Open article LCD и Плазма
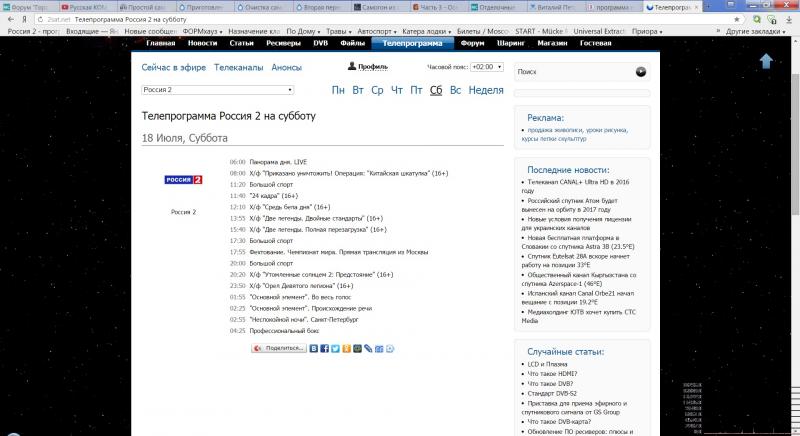Image resolution: width=800 pixels, height=436 pixels. tap(547, 364)
